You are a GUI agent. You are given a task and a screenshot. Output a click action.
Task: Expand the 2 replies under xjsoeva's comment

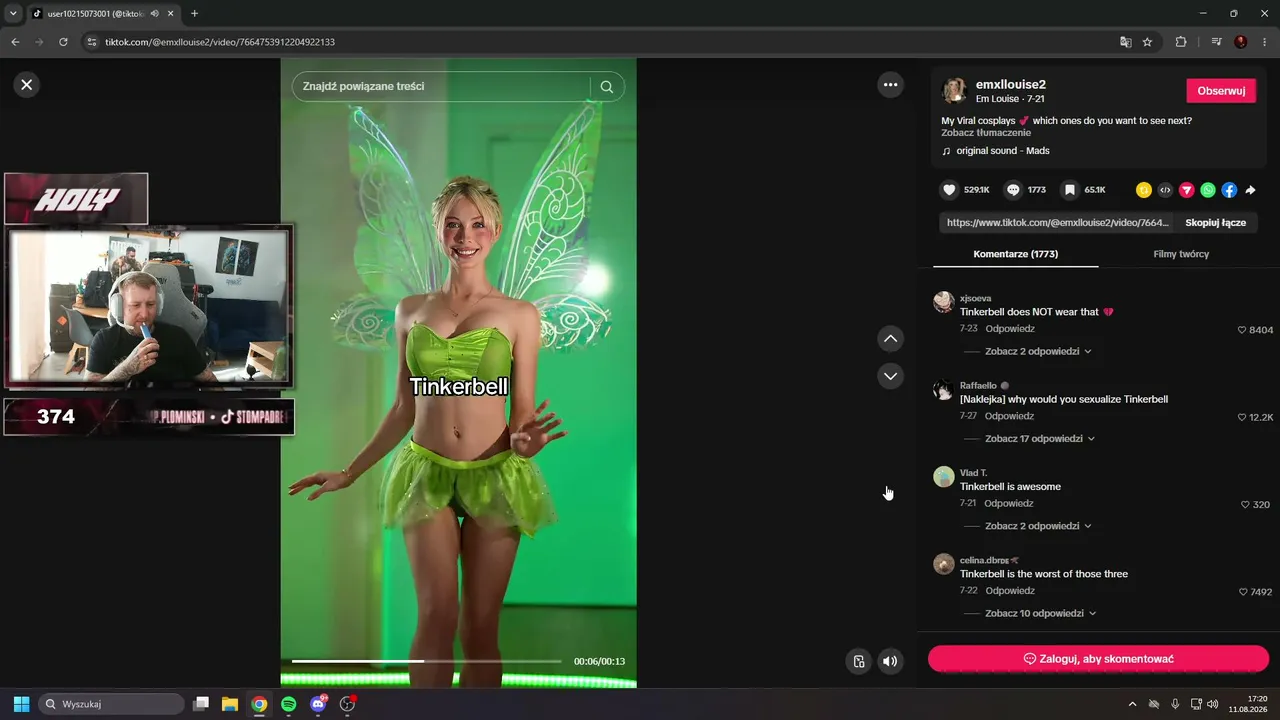tap(1038, 352)
